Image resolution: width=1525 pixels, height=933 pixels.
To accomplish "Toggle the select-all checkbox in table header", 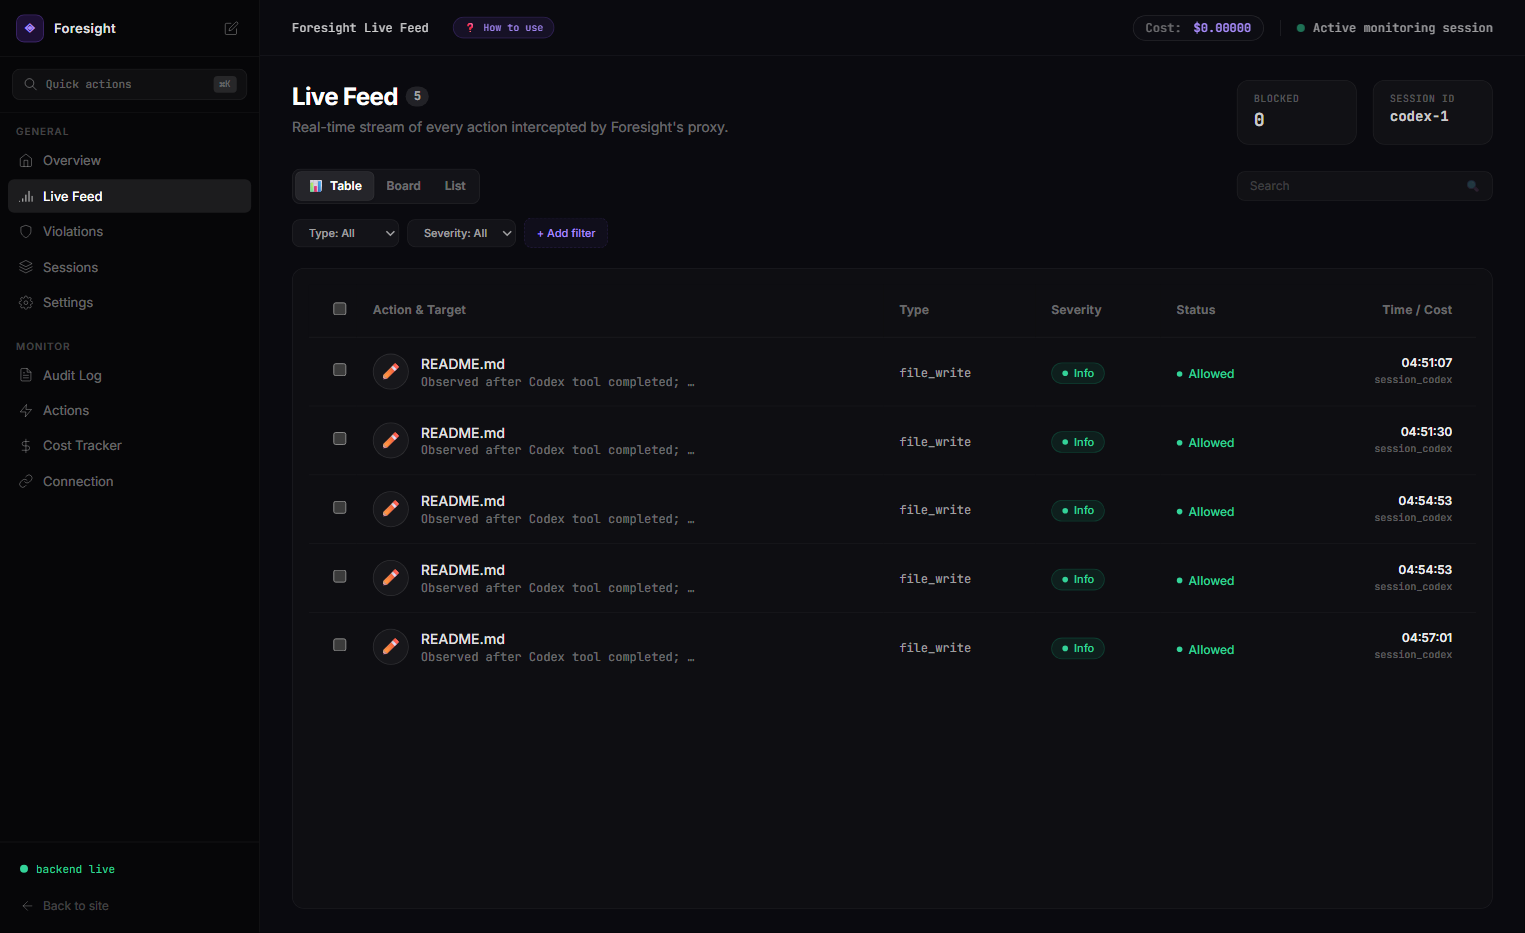I will click(x=340, y=309).
